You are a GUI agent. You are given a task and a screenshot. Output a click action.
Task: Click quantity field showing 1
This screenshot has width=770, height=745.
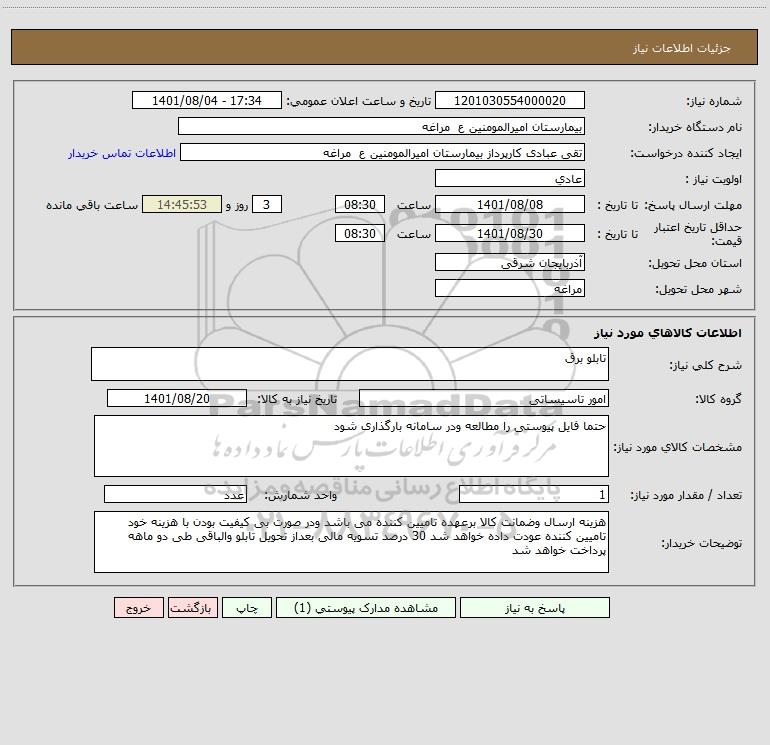pyautogui.click(x=534, y=494)
